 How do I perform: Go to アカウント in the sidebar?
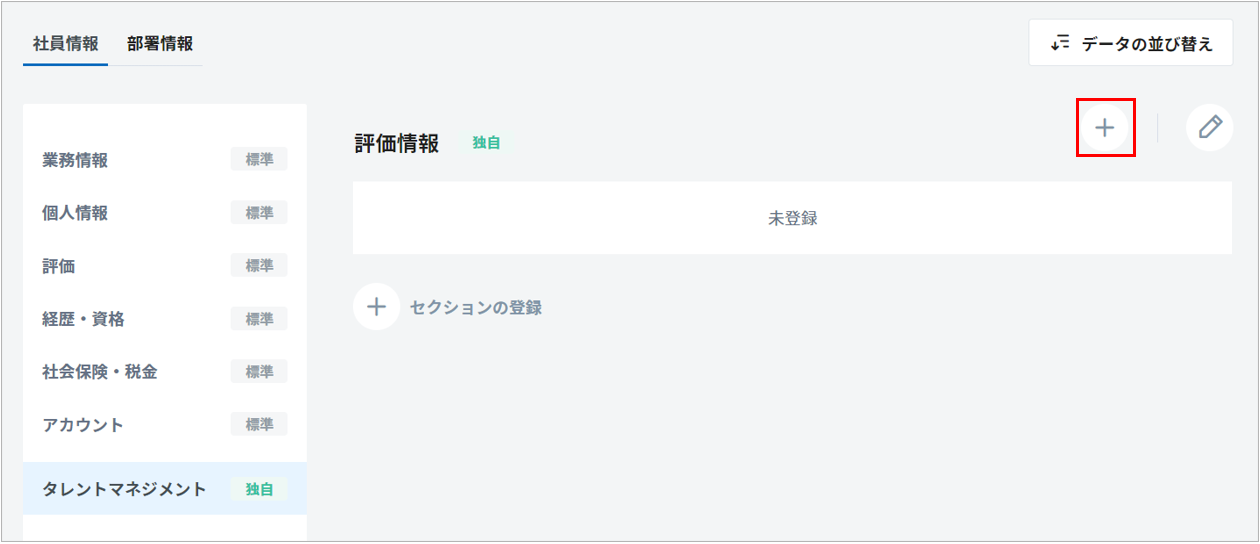tap(83, 425)
